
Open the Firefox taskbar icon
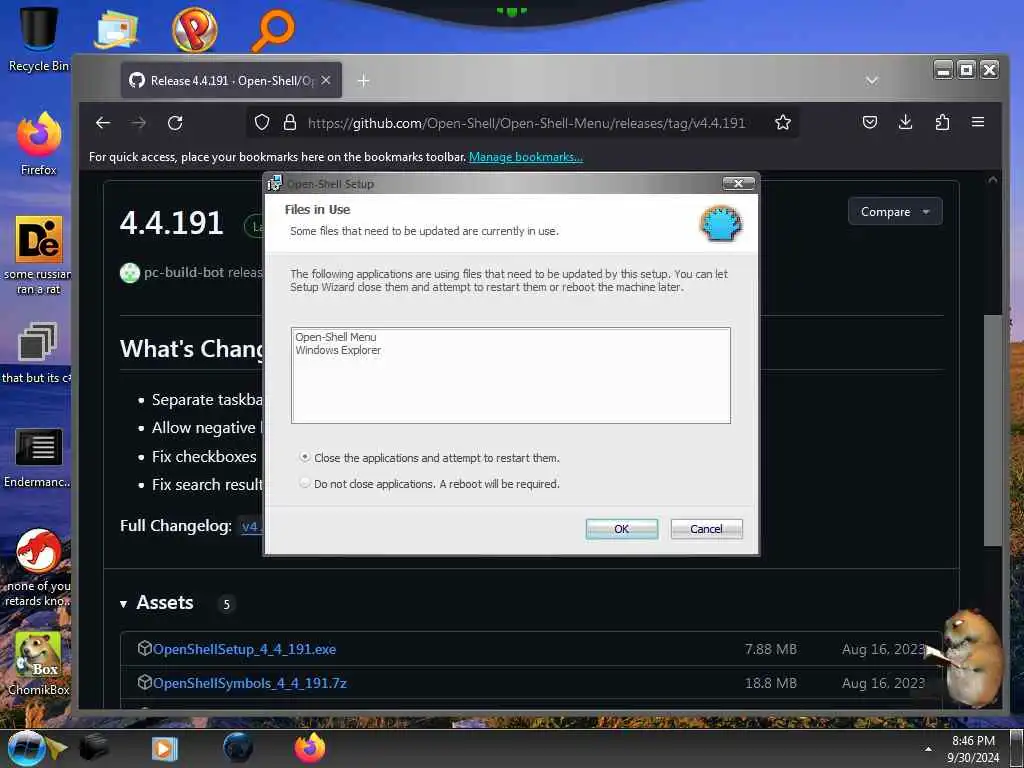tap(310, 748)
